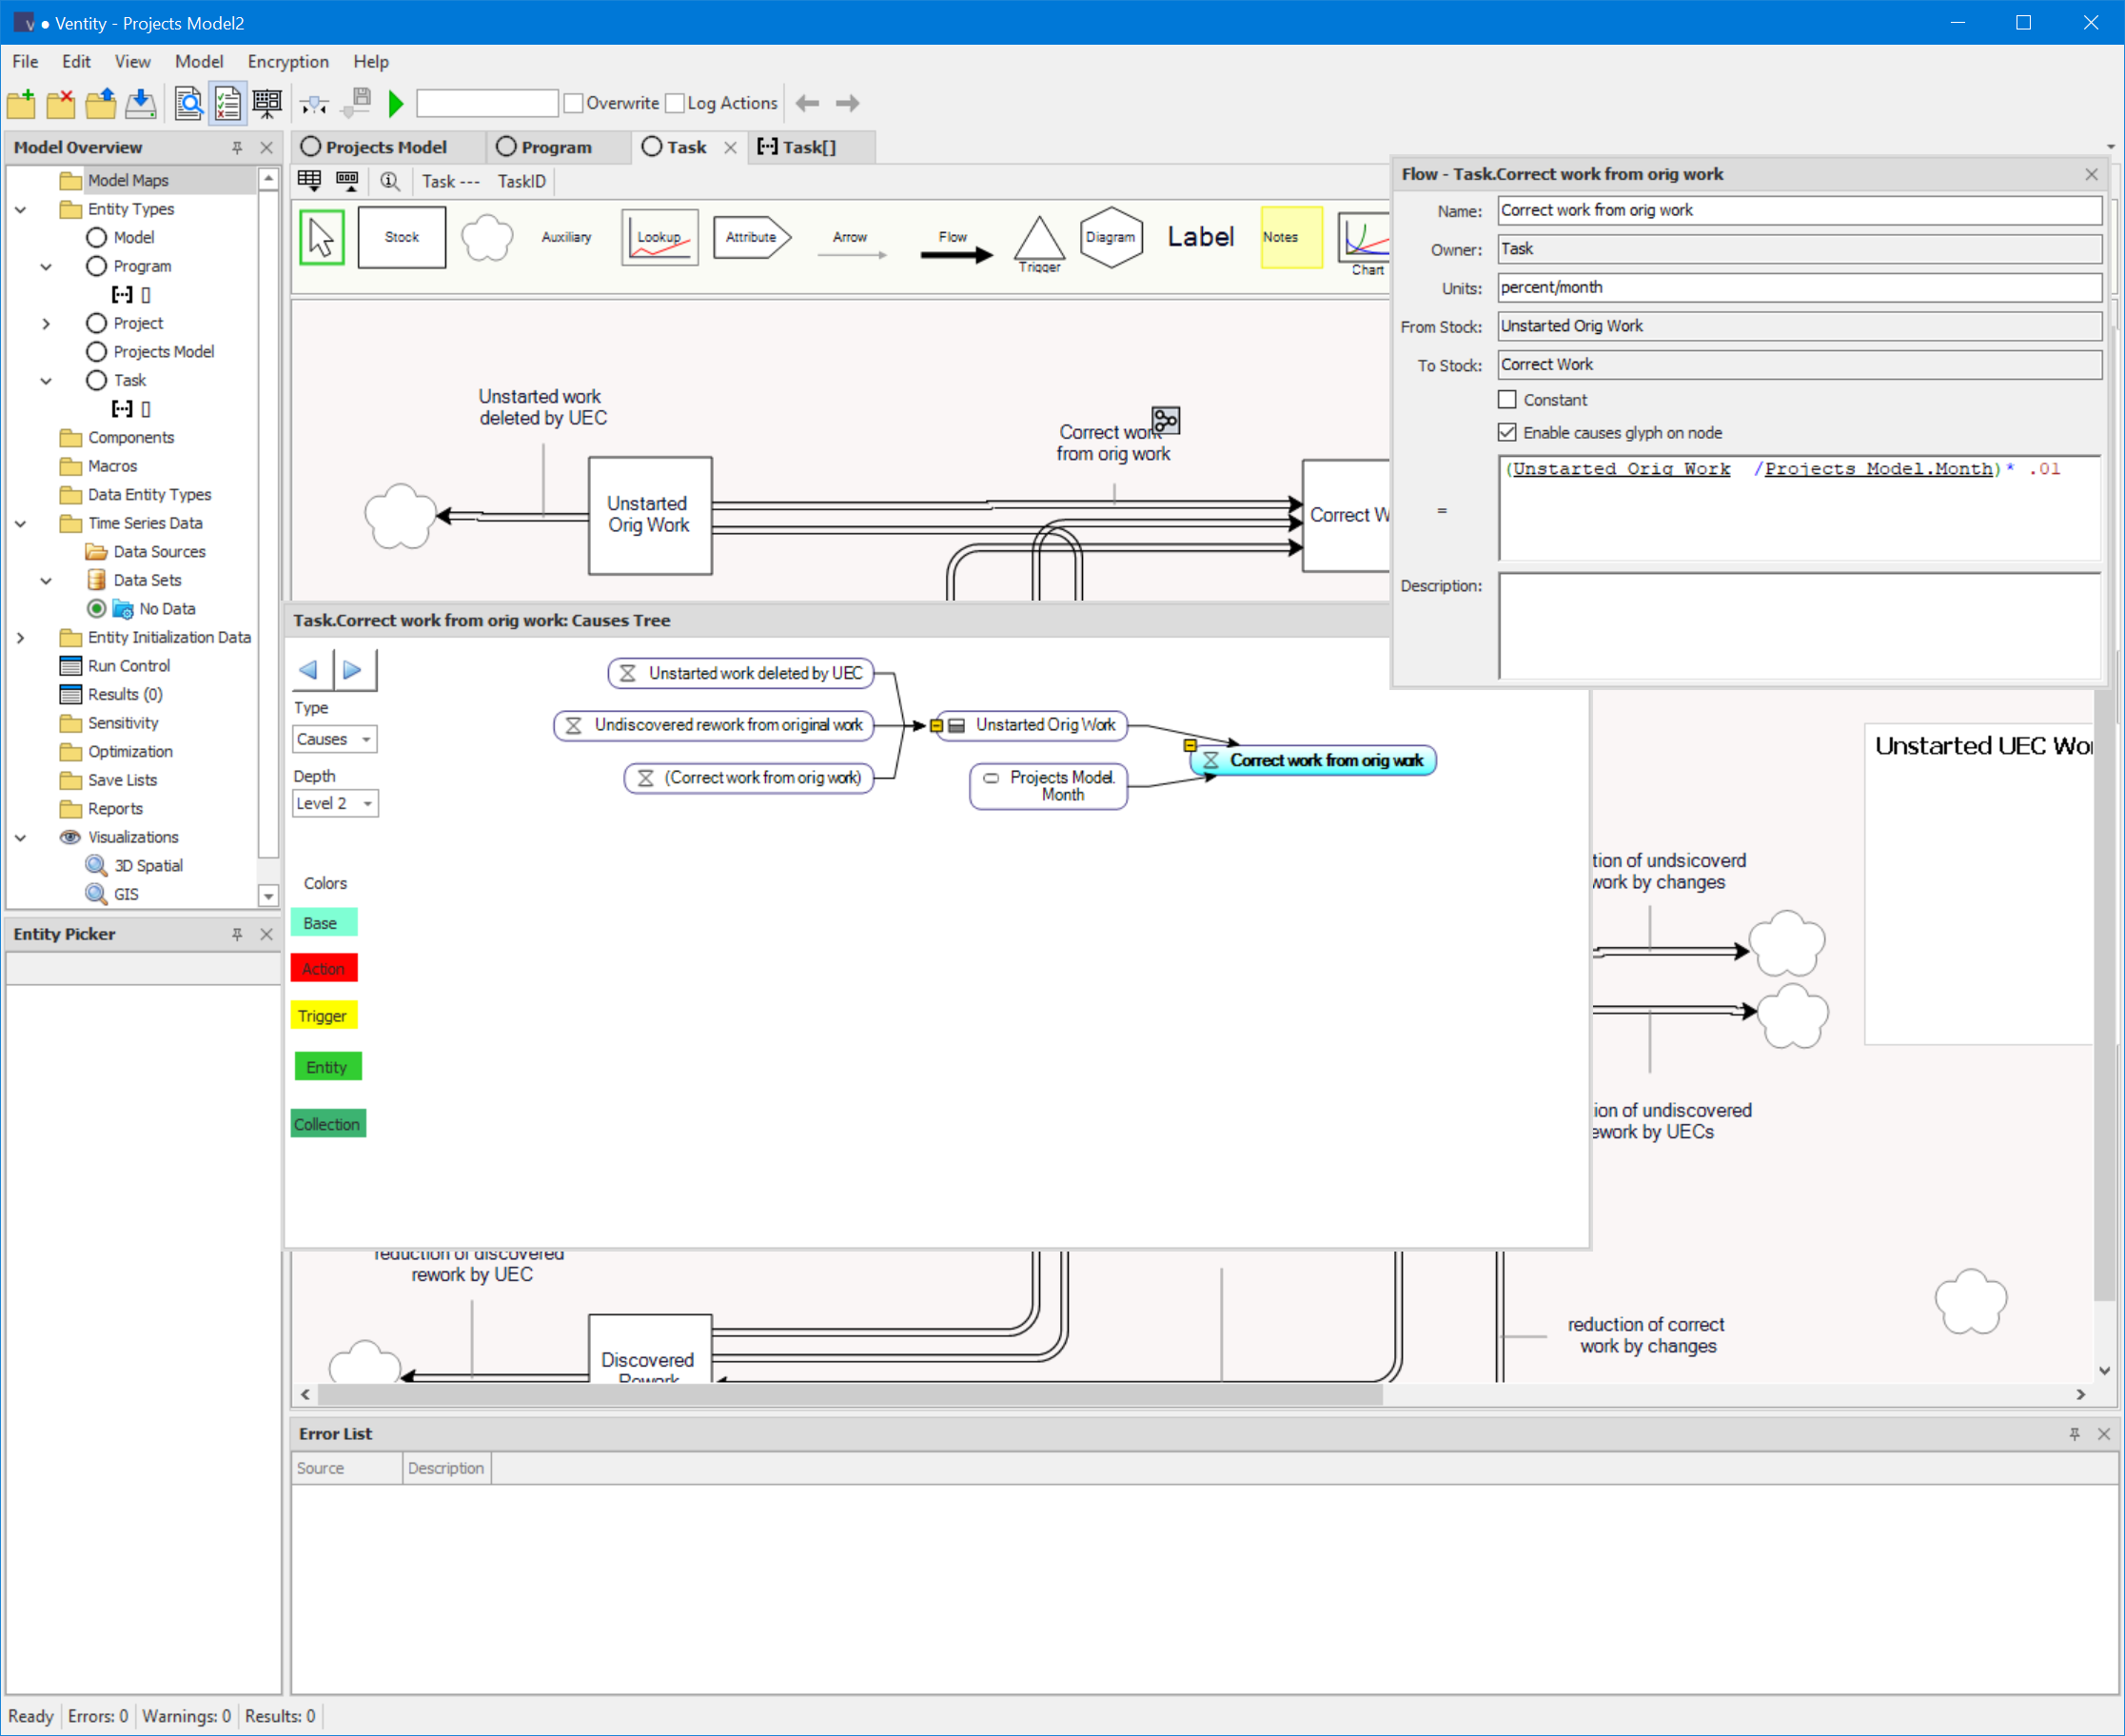Select the Notes tool
Screen dimensions: 2125x1736
coord(1290,237)
